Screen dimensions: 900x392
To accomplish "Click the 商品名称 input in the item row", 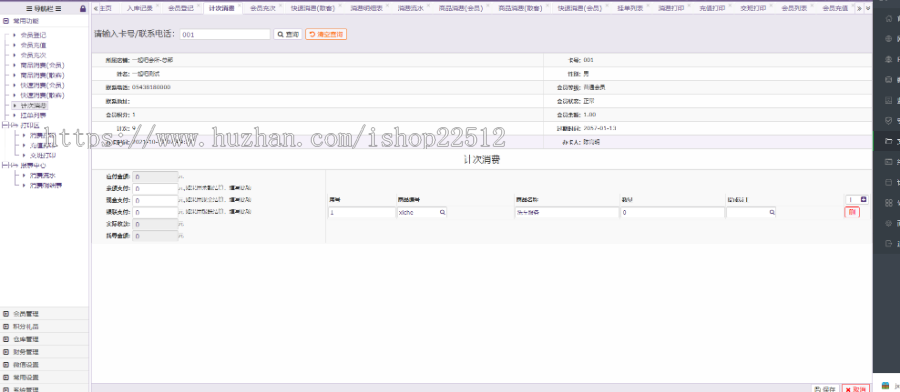I will tap(567, 212).
